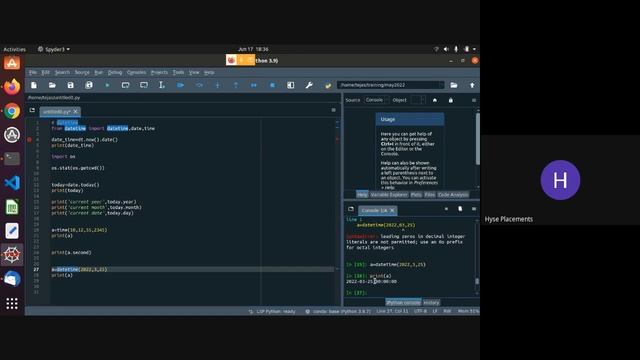The height and width of the screenshot is (360, 640).
Task: Open editor pane options menu
Action: click(333, 110)
